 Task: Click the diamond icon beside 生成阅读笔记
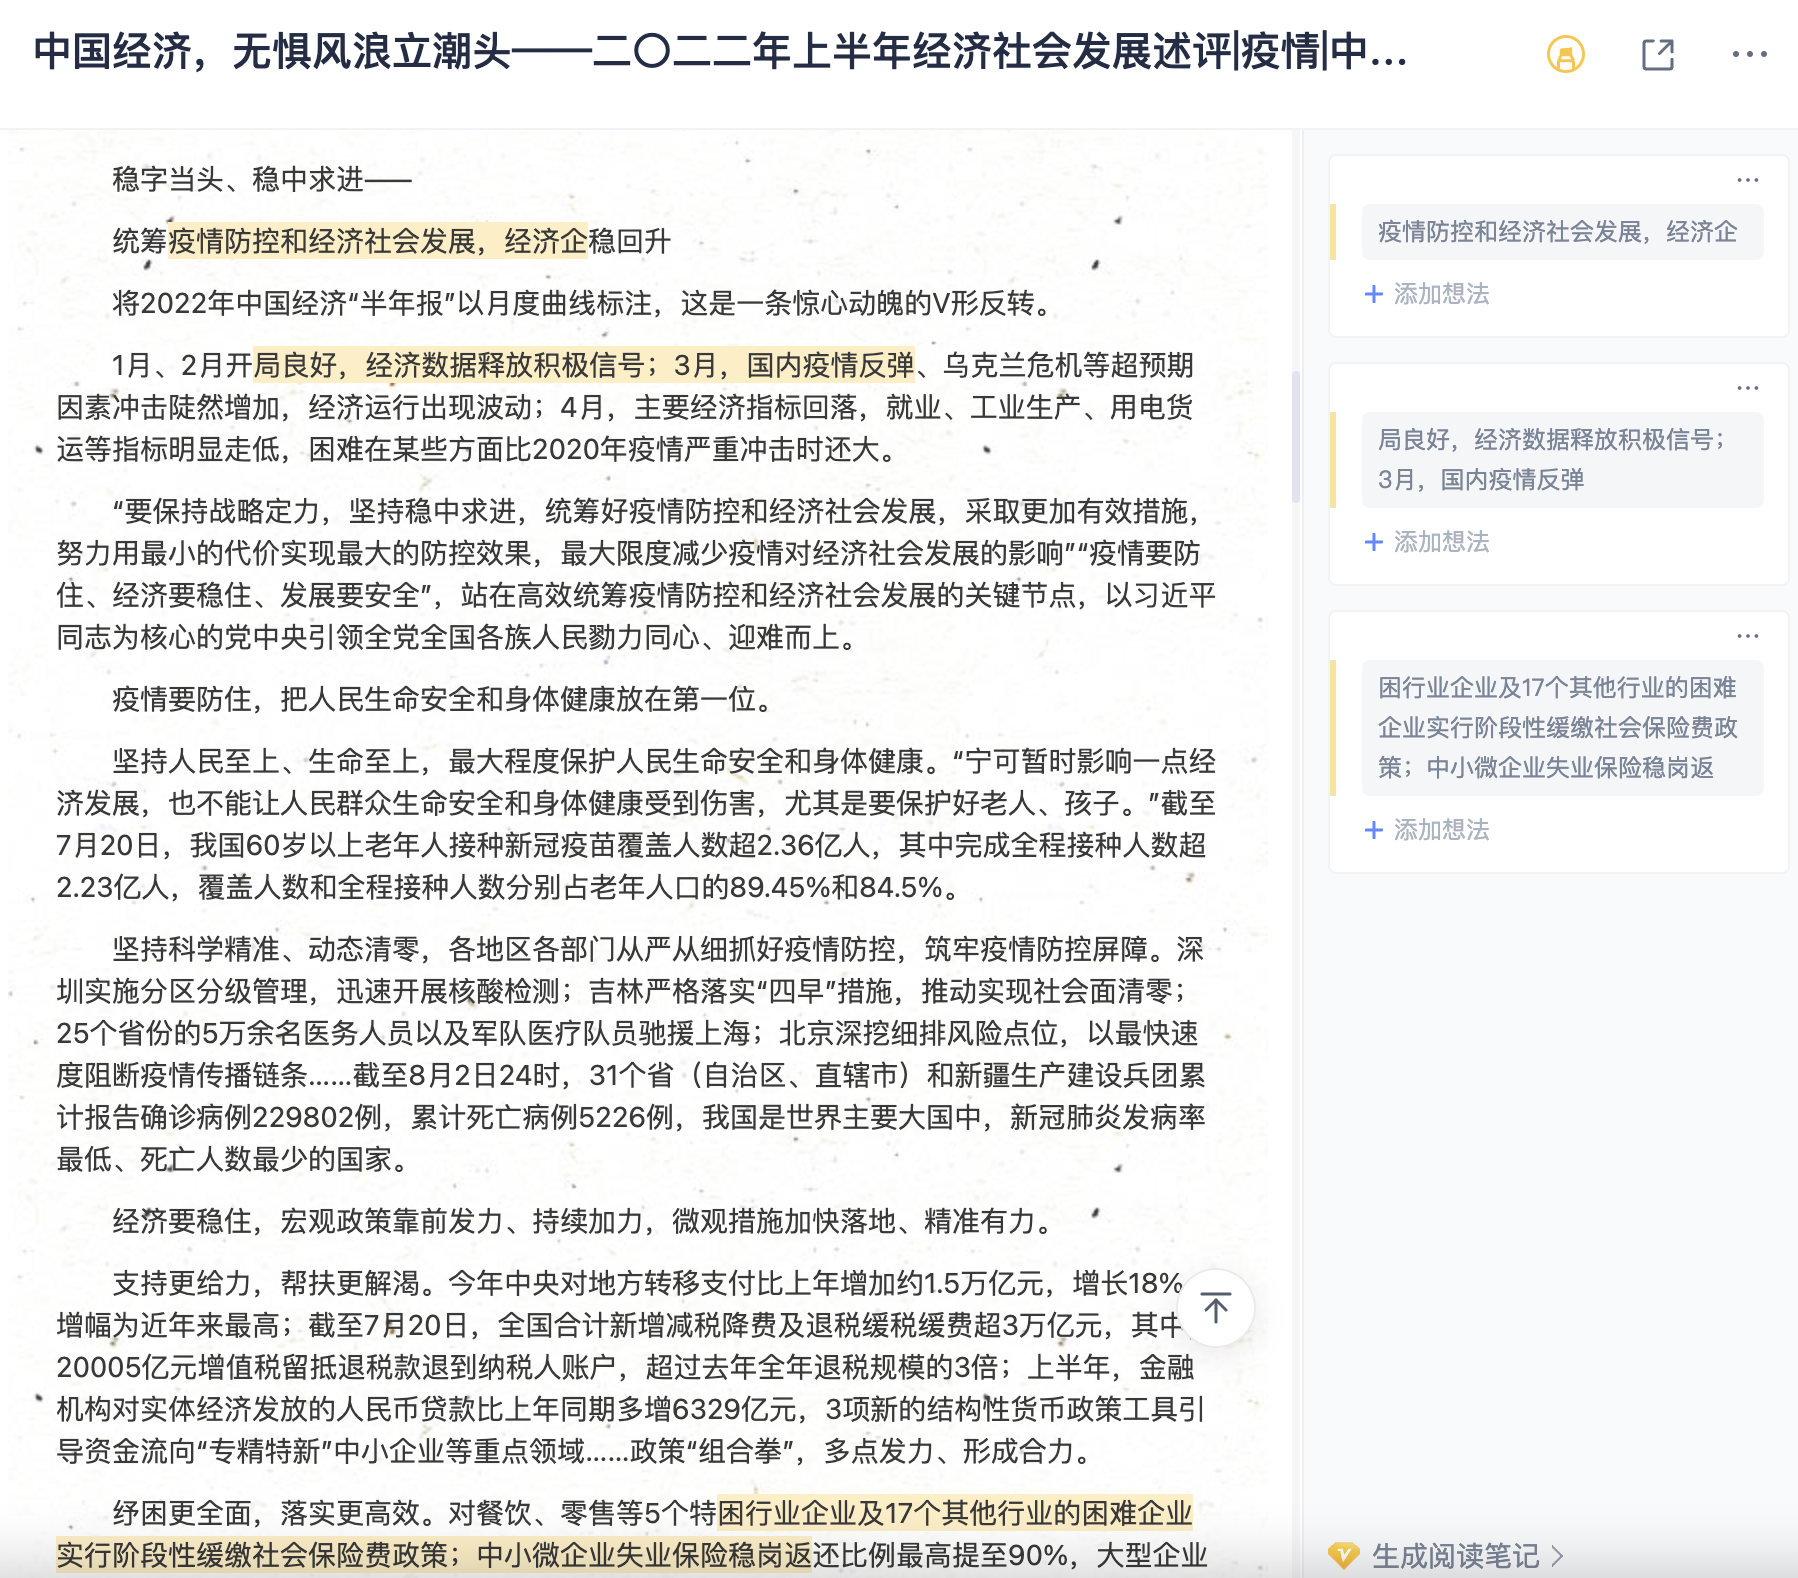pos(1343,1555)
